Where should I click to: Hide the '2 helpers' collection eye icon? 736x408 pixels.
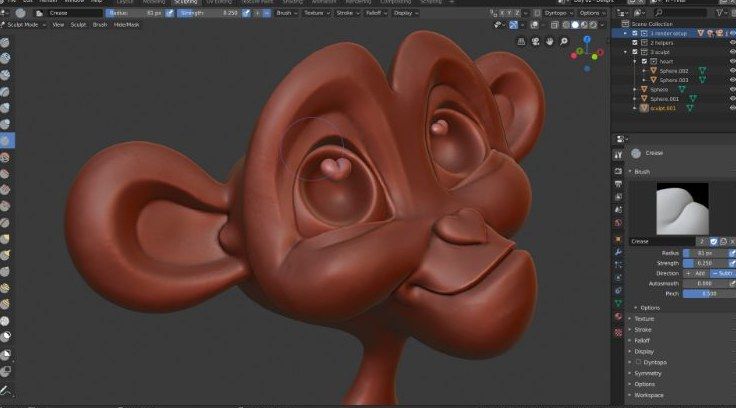[x=732, y=43]
